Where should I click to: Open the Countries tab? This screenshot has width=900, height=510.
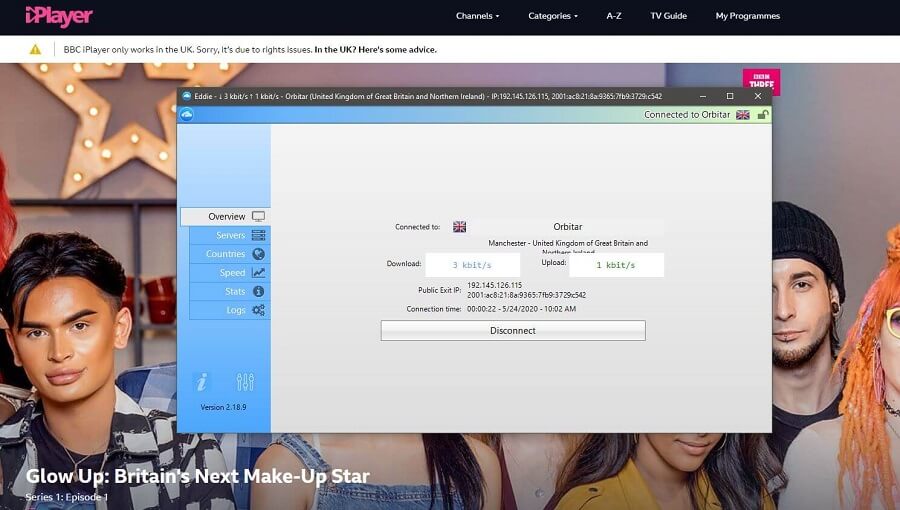point(230,254)
